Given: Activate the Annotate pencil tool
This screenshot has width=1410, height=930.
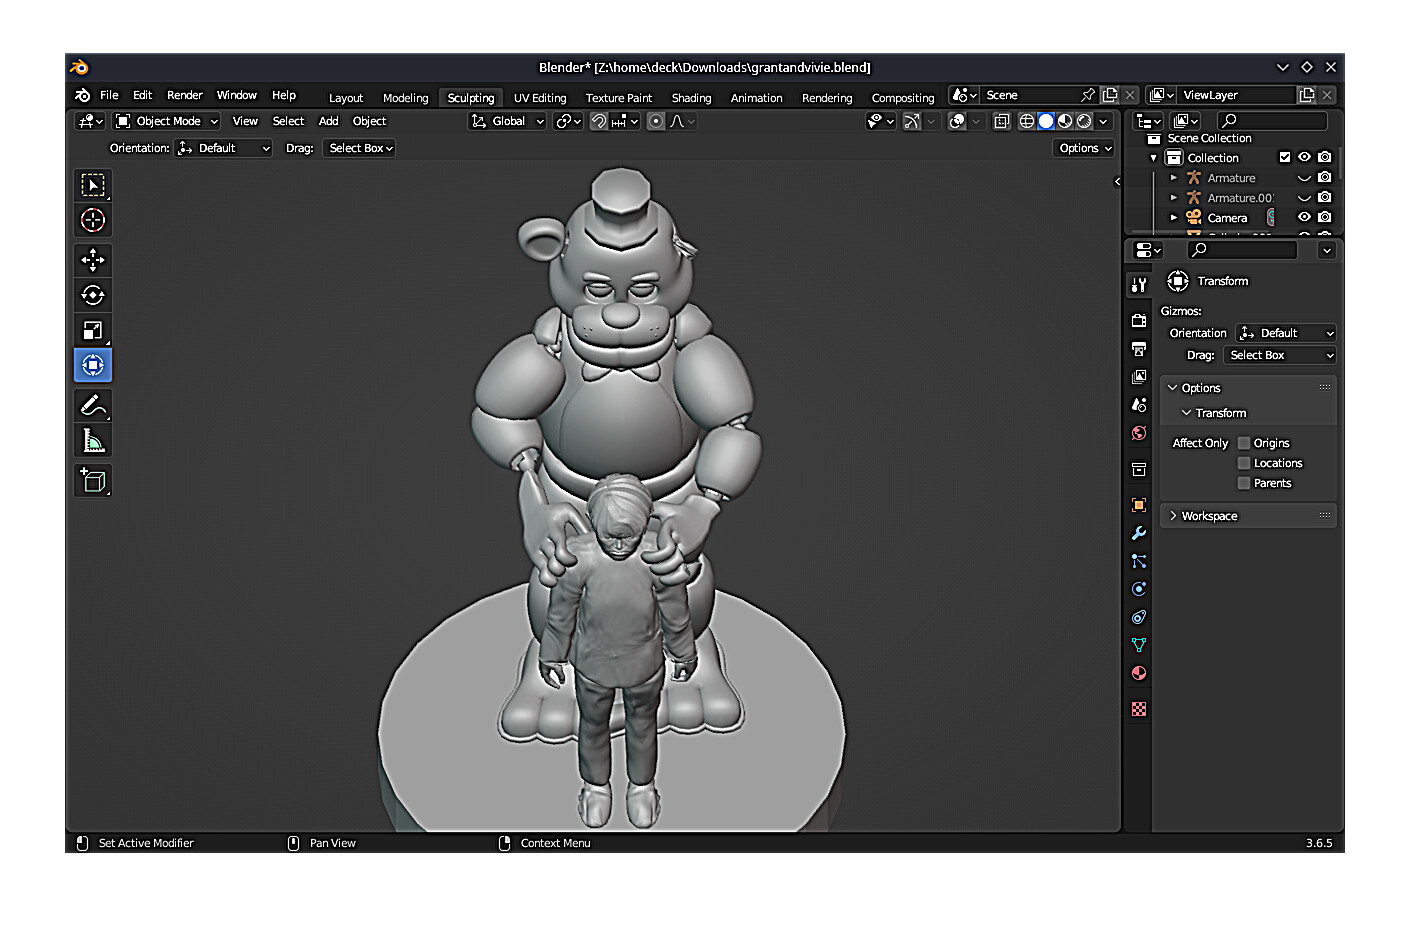Looking at the screenshot, I should [x=93, y=405].
